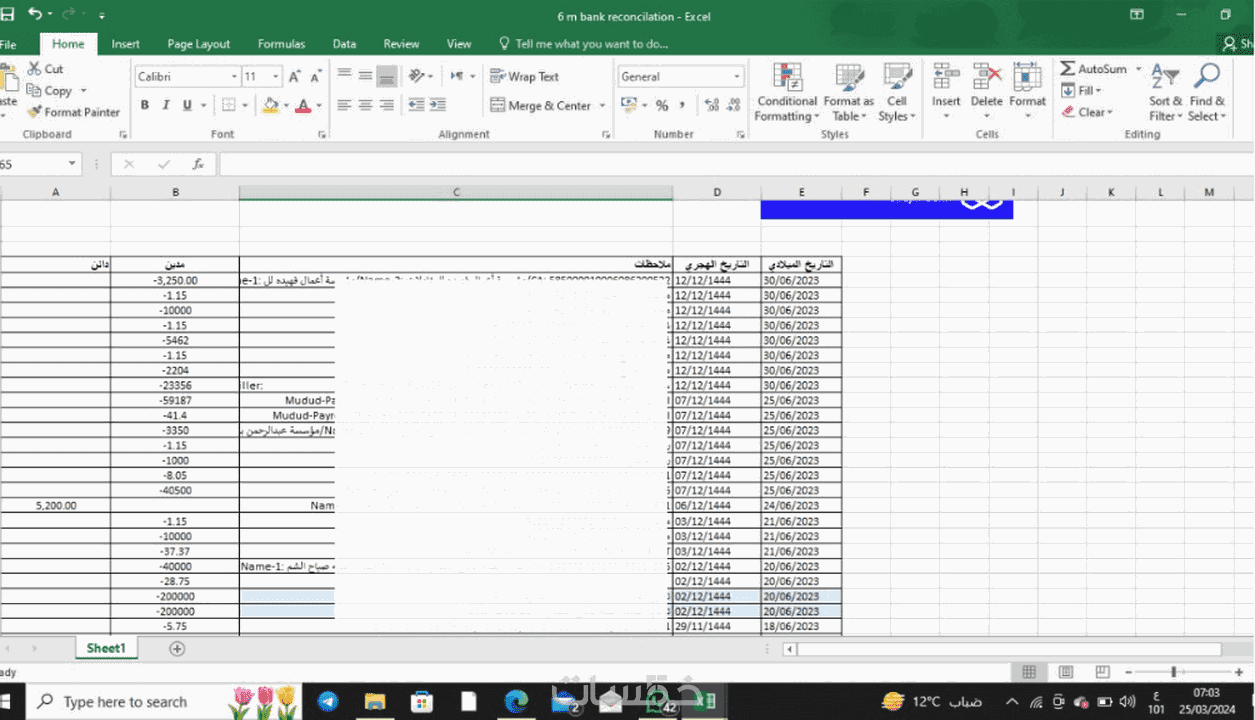Select the Sheet1 worksheet tab

pyautogui.click(x=106, y=648)
